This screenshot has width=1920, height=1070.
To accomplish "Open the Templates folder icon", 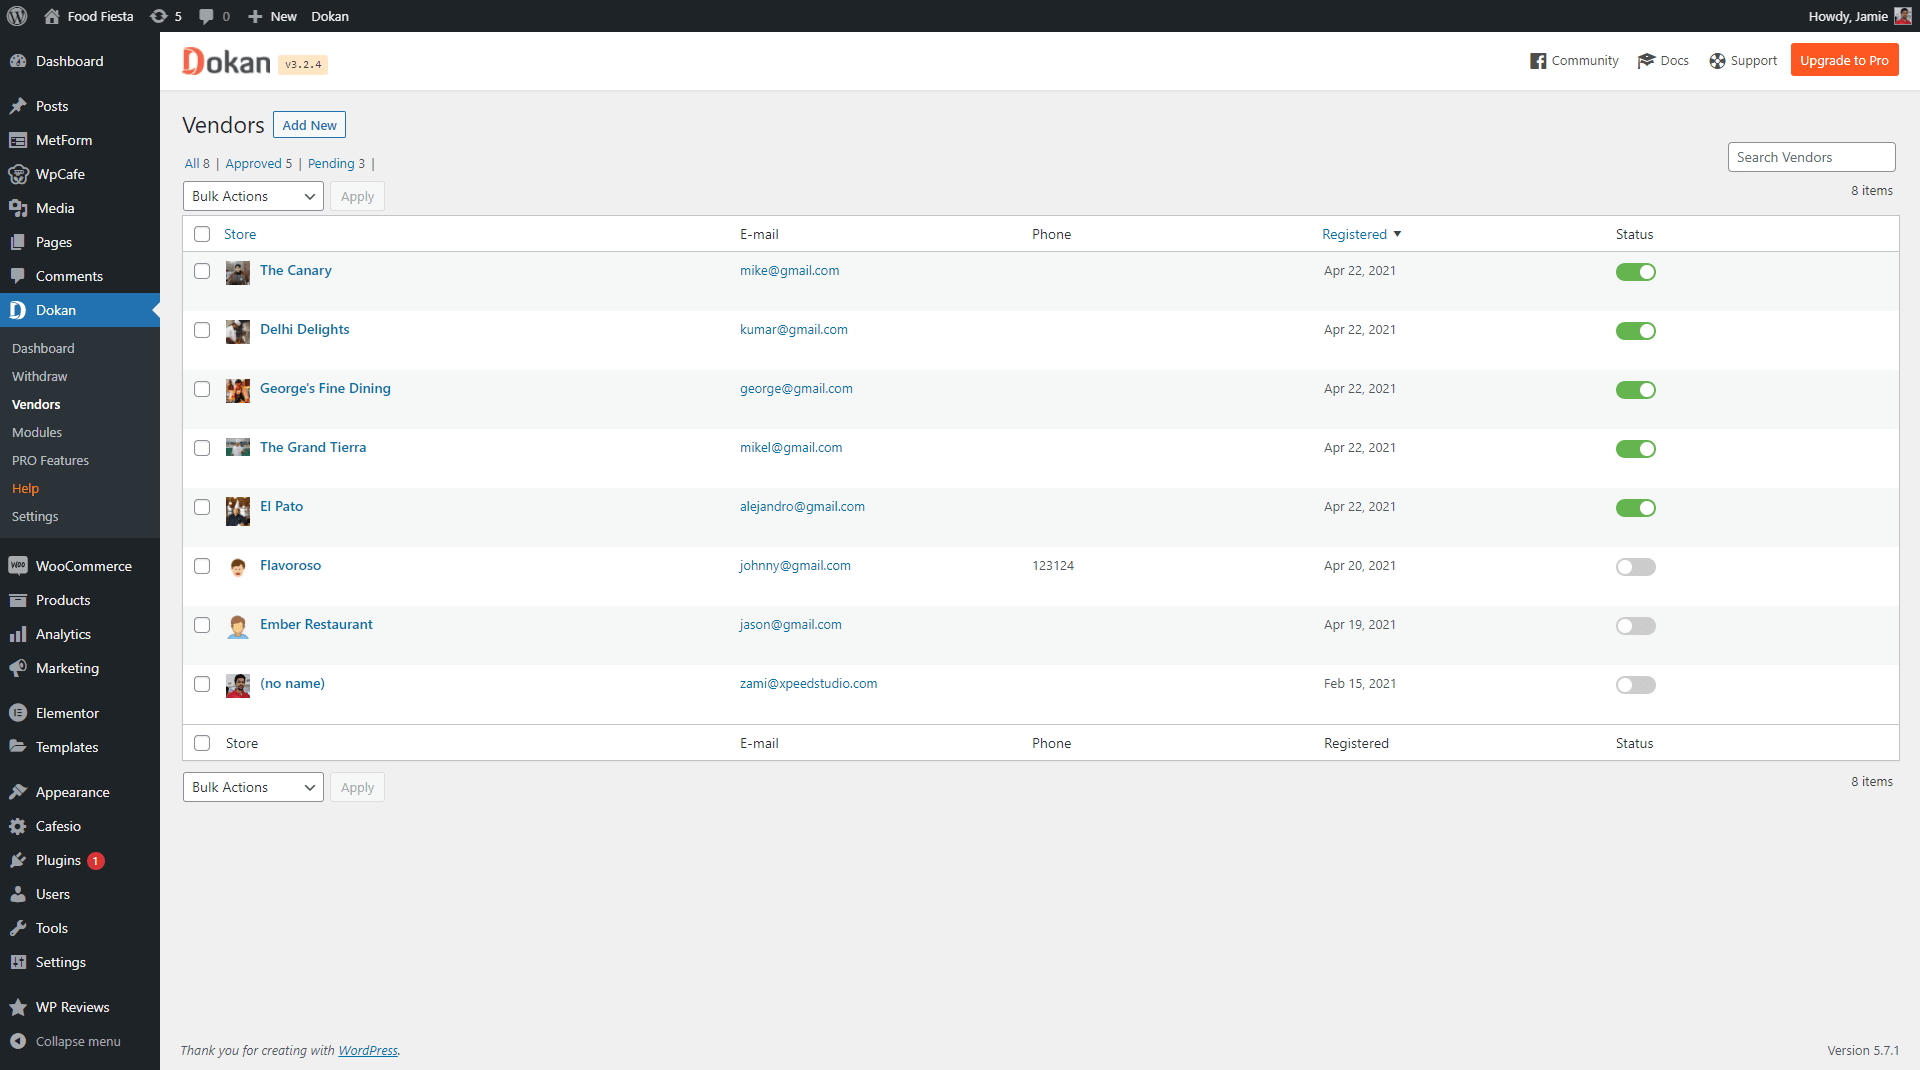I will pos(18,747).
